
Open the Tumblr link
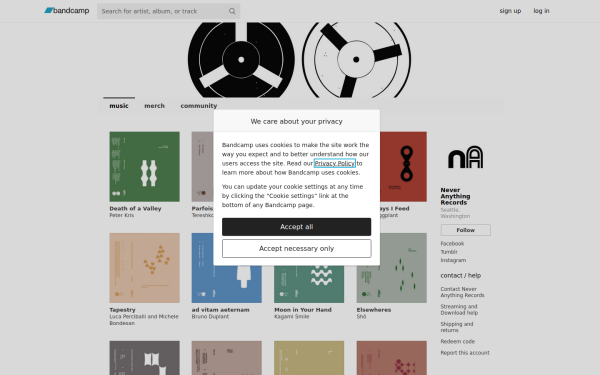click(x=449, y=252)
